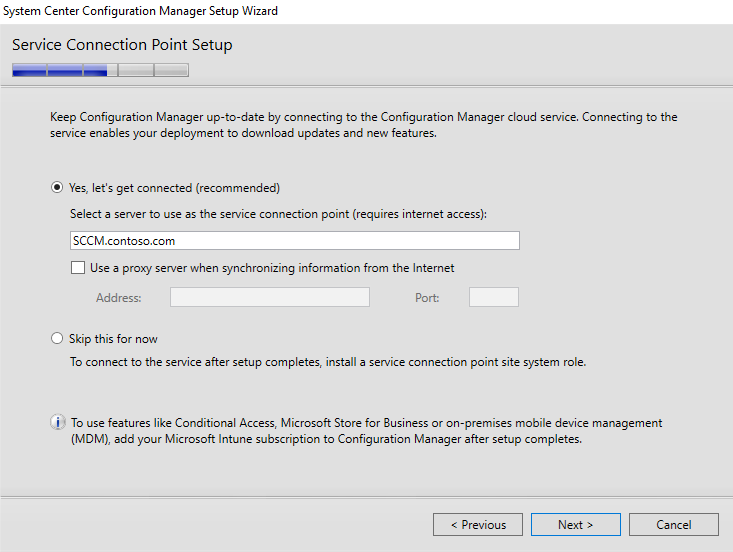This screenshot has height=552, width=733.
Task: Select 'Skip this for now' radio button
Action: pos(57,338)
